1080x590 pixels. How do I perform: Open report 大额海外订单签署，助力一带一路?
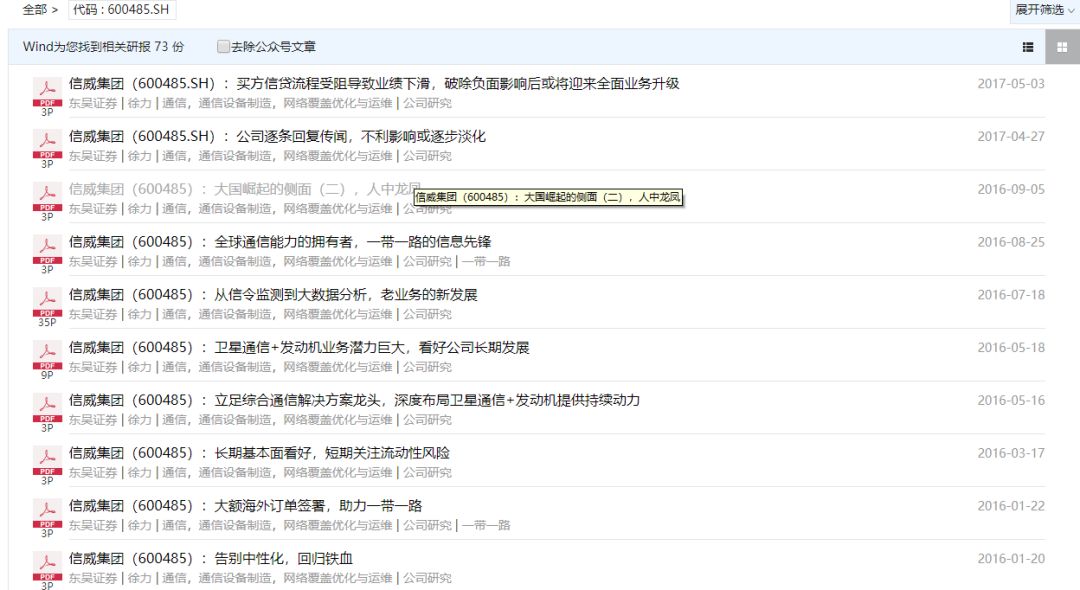(x=245, y=506)
